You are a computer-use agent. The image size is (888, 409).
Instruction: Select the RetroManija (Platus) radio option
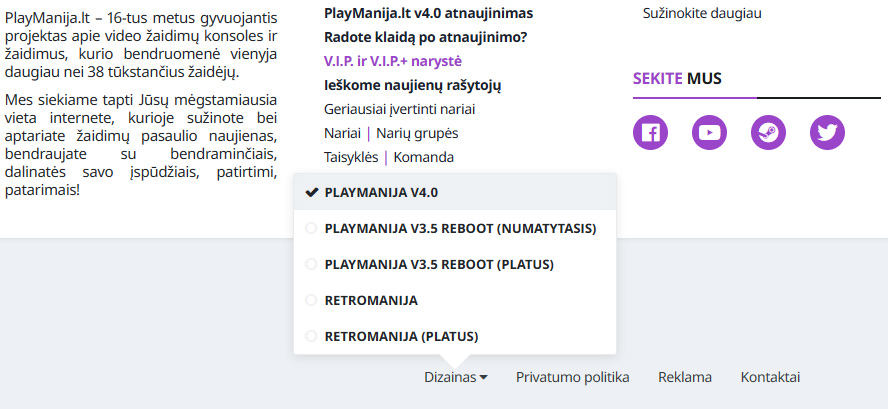[311, 336]
